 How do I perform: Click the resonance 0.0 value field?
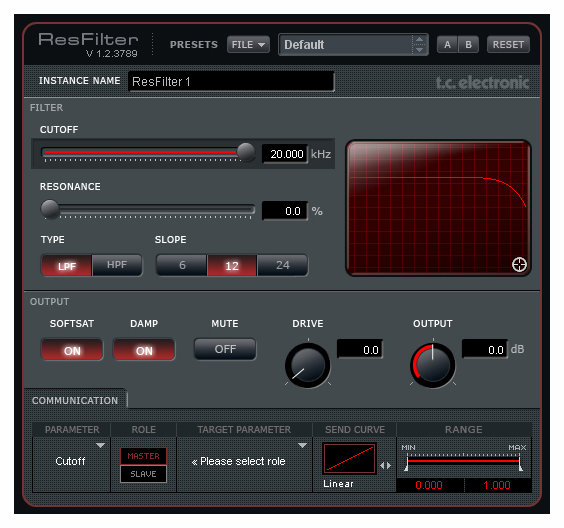pyautogui.click(x=285, y=211)
